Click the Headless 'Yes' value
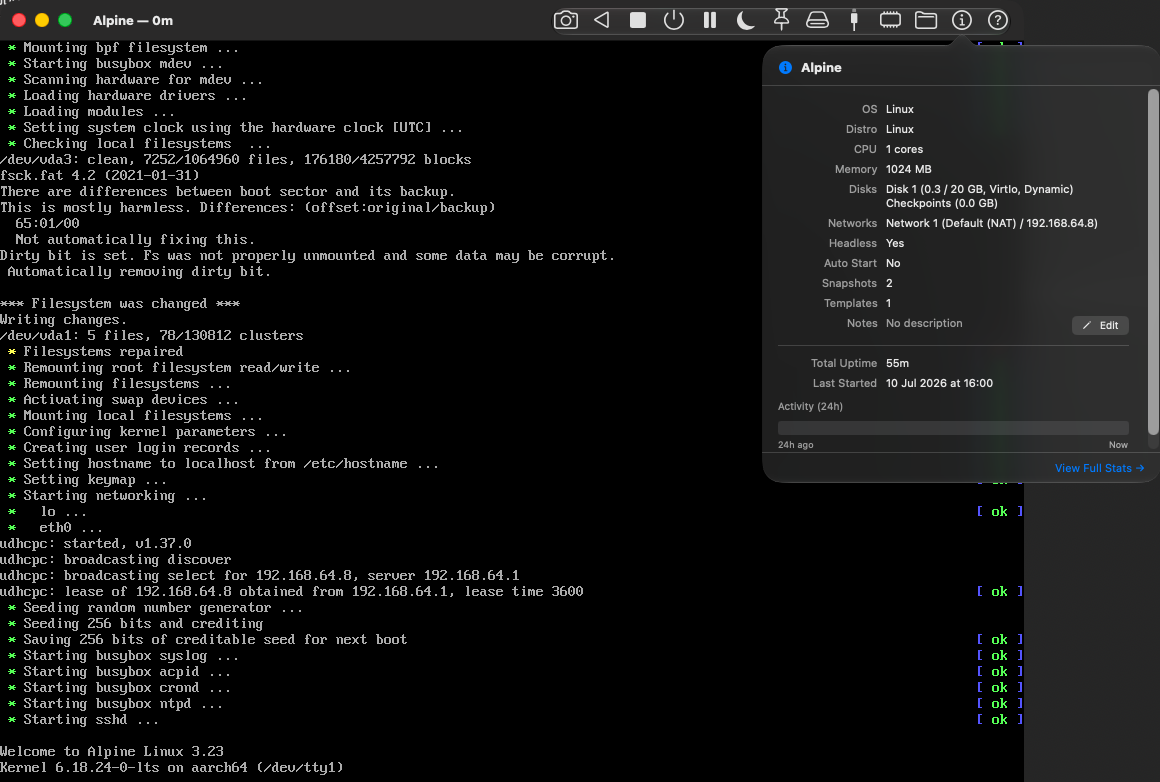The image size is (1160, 782). [895, 243]
